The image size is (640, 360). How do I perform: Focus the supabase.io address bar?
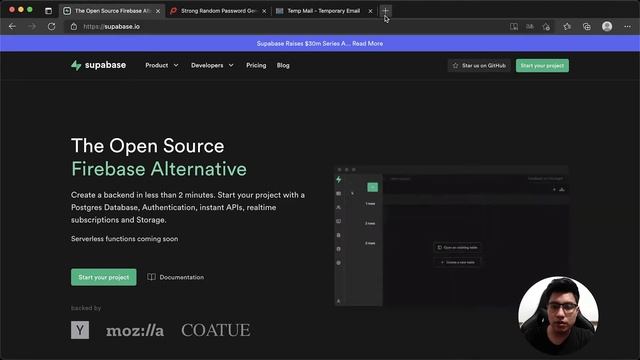tap(286, 27)
